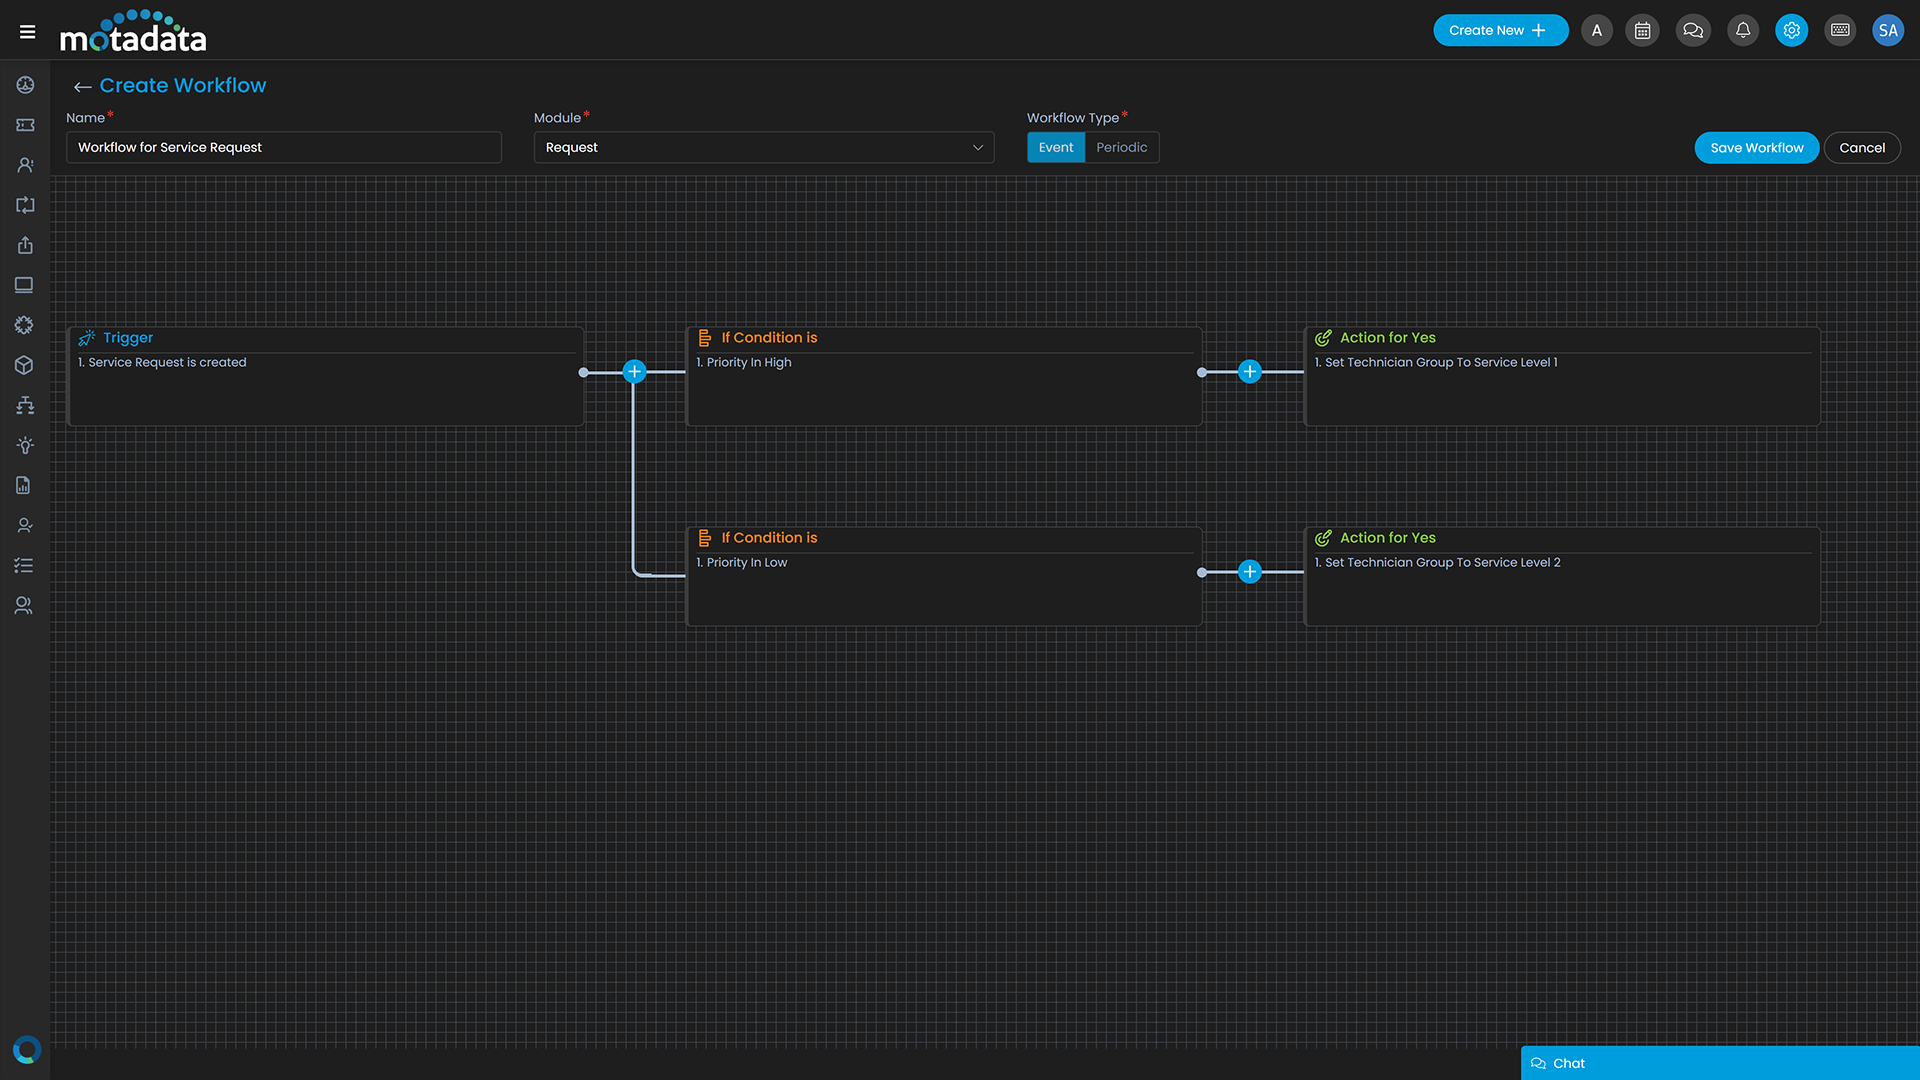1920x1080 pixels.
Task: Select the Periodic workflow type toggle
Action: point(1121,146)
